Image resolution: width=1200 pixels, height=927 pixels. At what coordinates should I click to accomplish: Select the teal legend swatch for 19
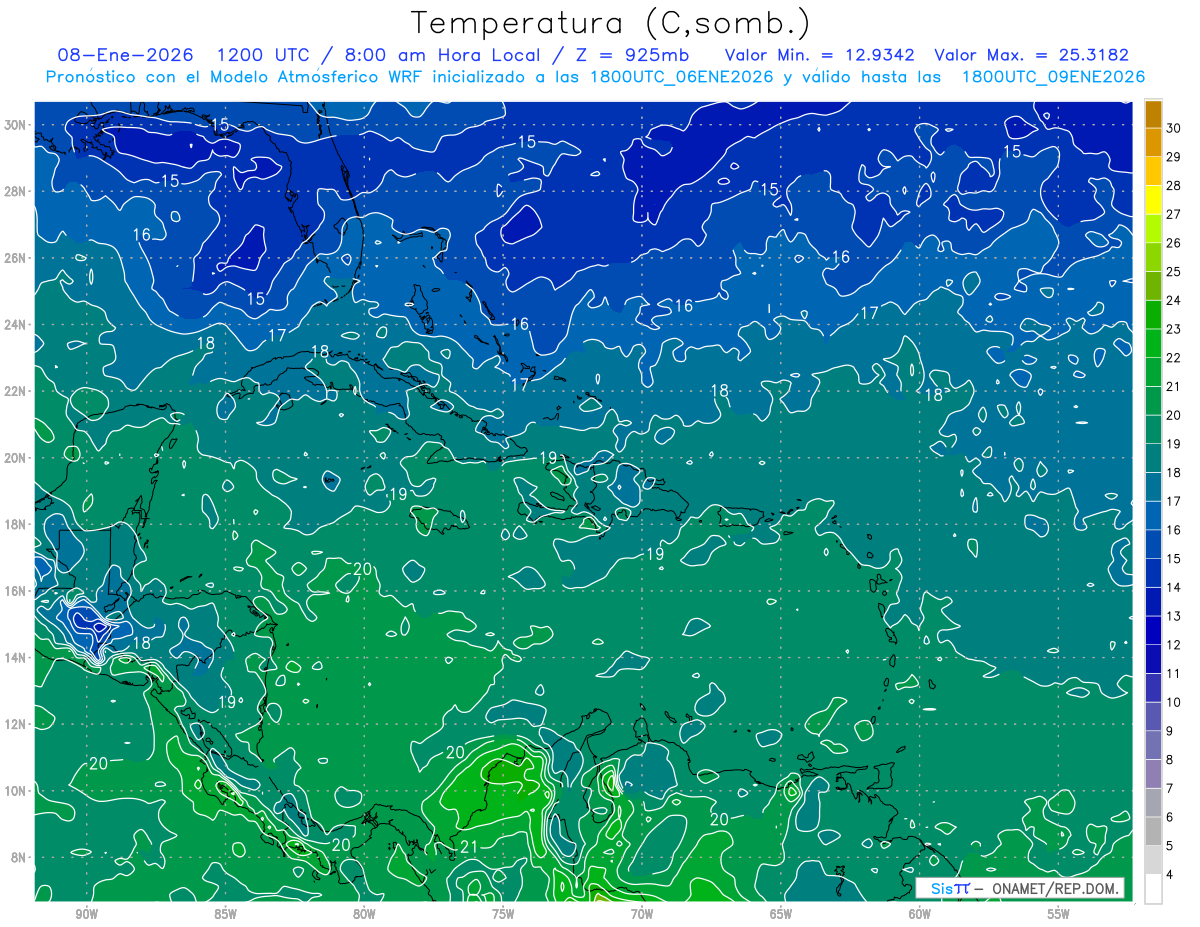[1153, 430]
